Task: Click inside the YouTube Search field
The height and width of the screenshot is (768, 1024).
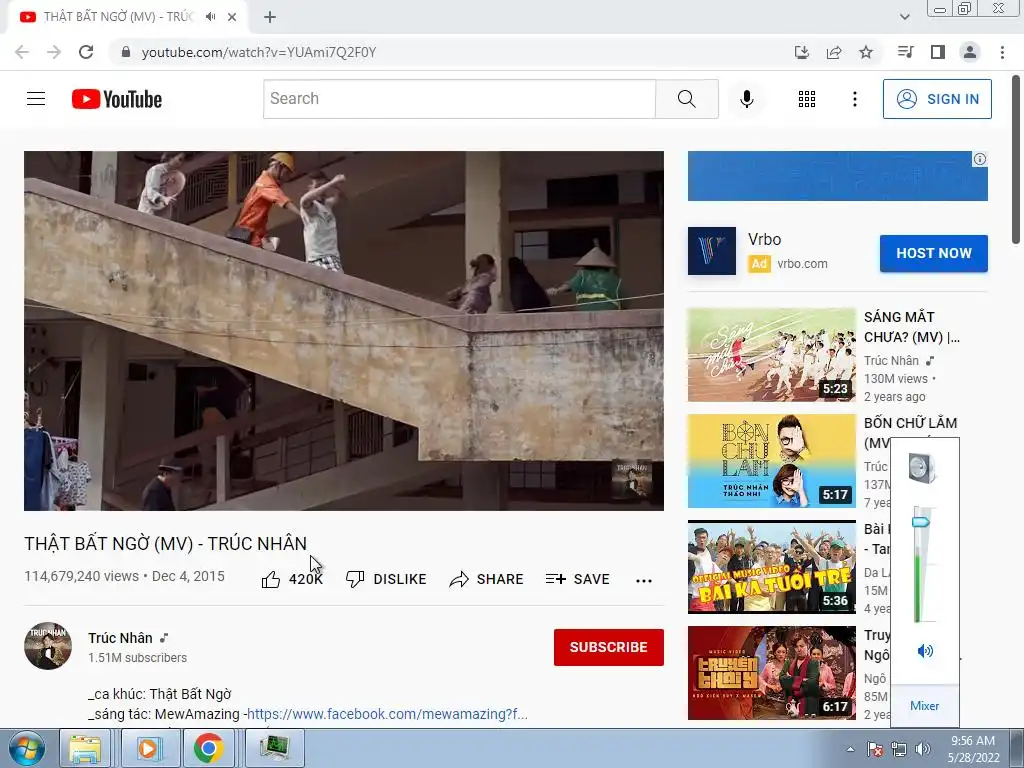Action: point(459,99)
